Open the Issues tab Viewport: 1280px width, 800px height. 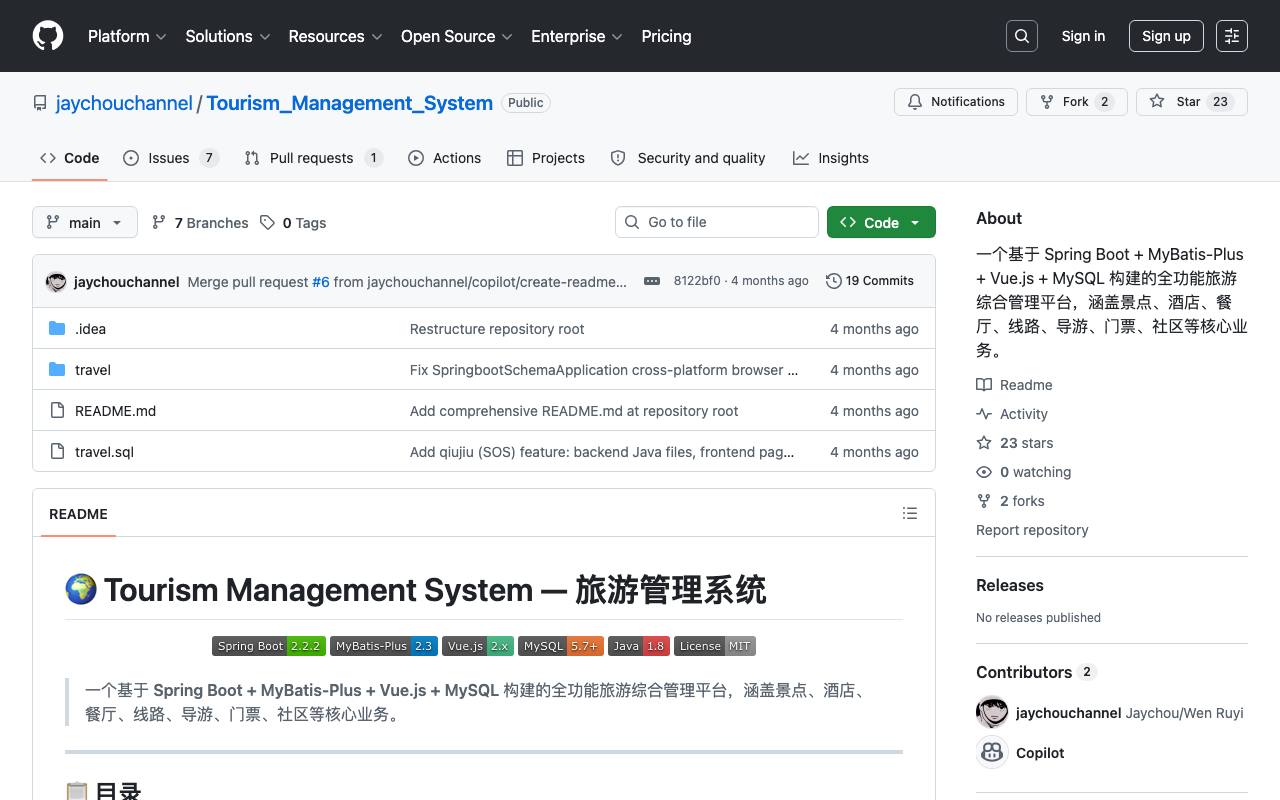(171, 158)
